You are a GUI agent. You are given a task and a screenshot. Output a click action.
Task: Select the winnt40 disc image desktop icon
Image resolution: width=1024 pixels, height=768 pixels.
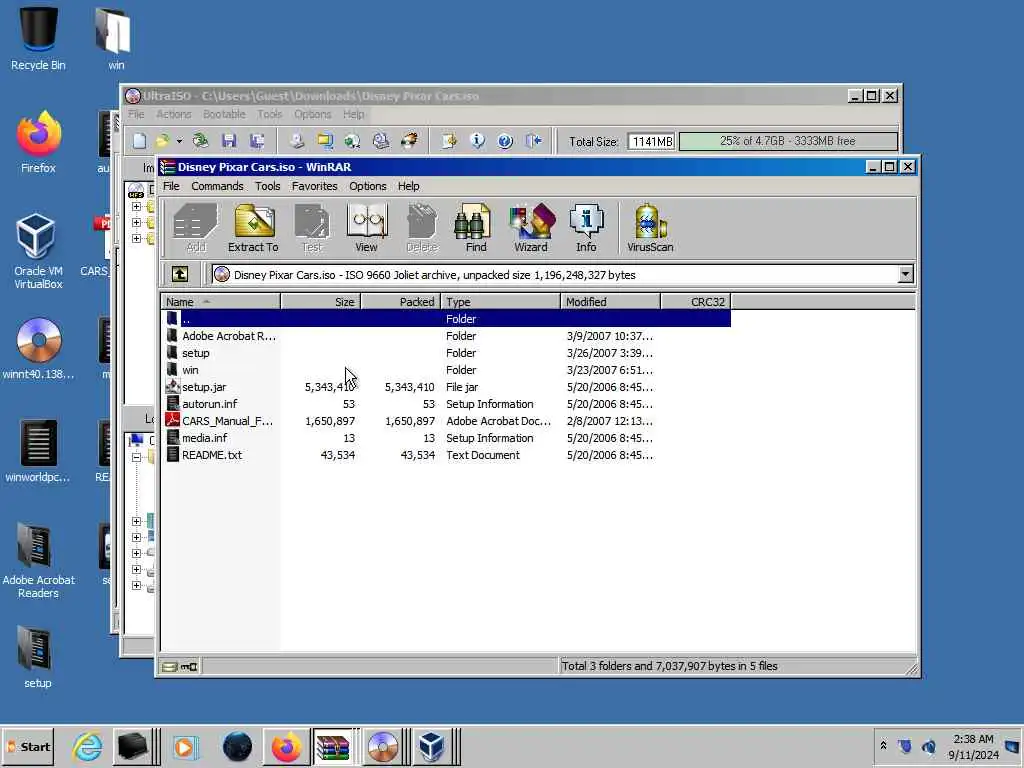[x=38, y=349]
